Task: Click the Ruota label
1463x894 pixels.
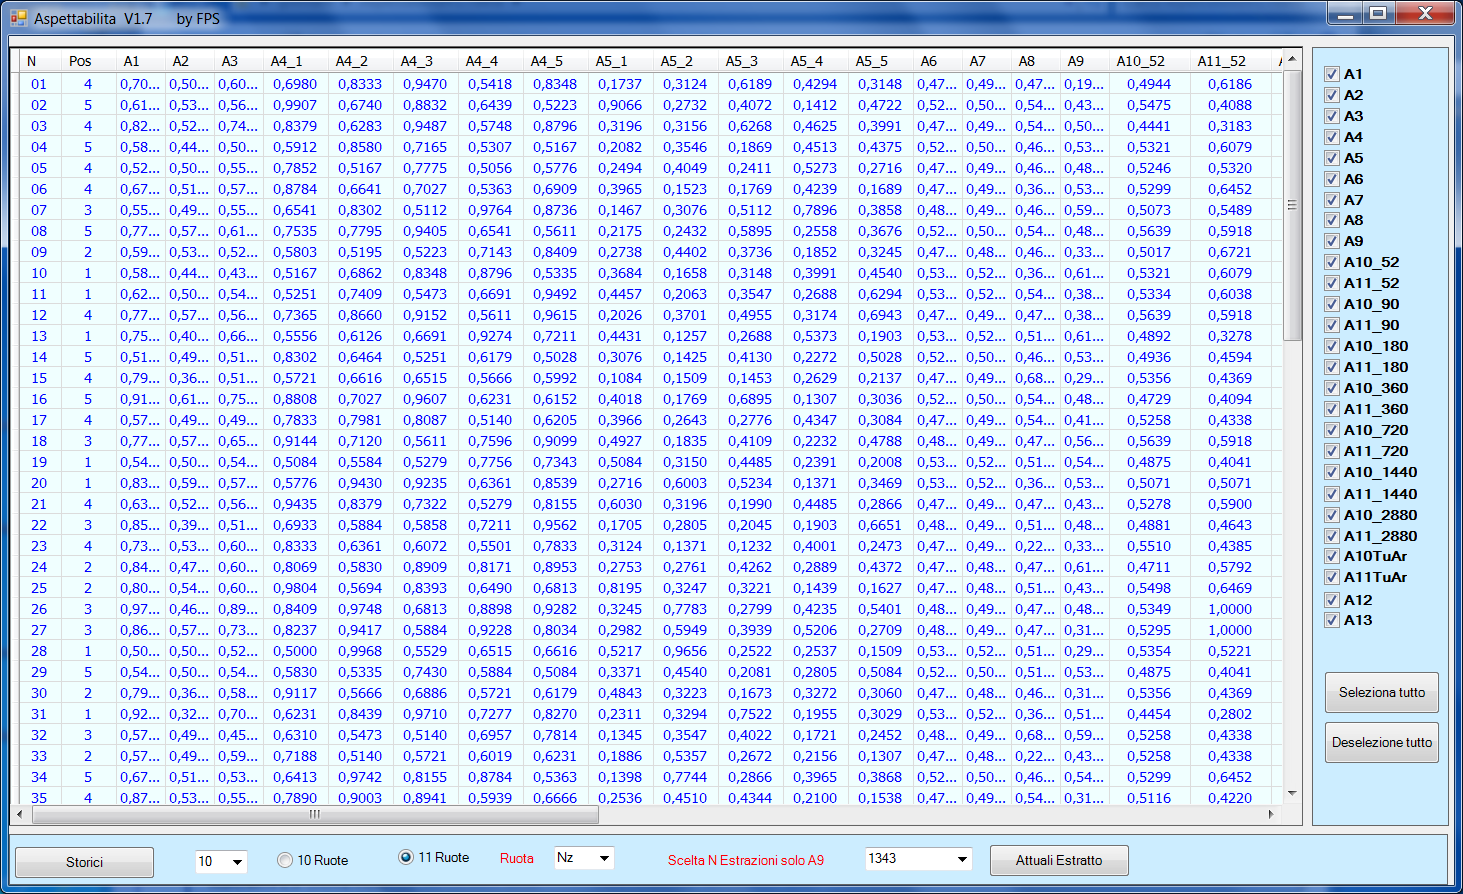Action: (x=517, y=858)
